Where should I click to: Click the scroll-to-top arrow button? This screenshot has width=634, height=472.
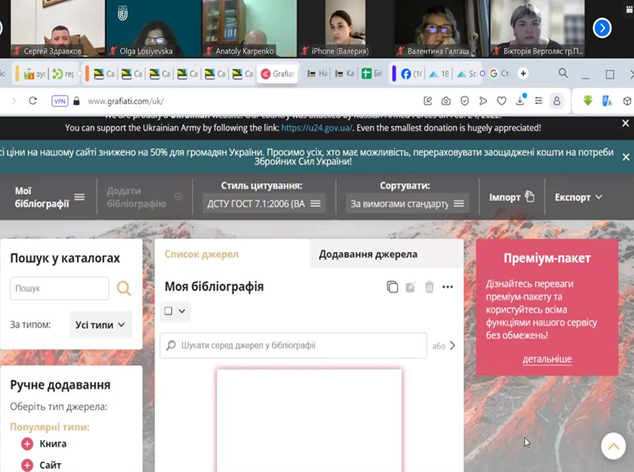pos(612,447)
